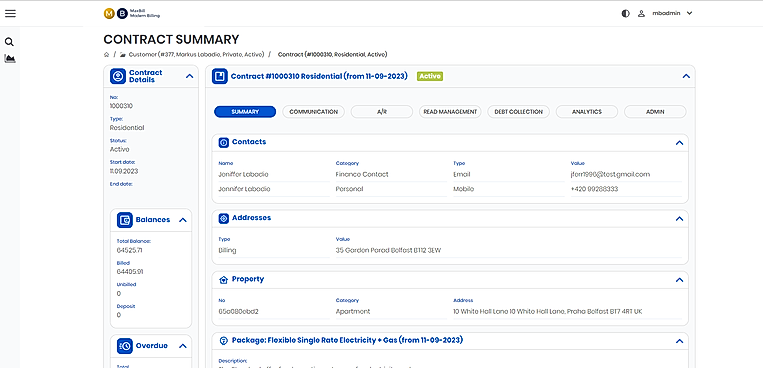Click the search magnifier sidebar icon
The image size is (763, 368).
[x=9, y=42]
